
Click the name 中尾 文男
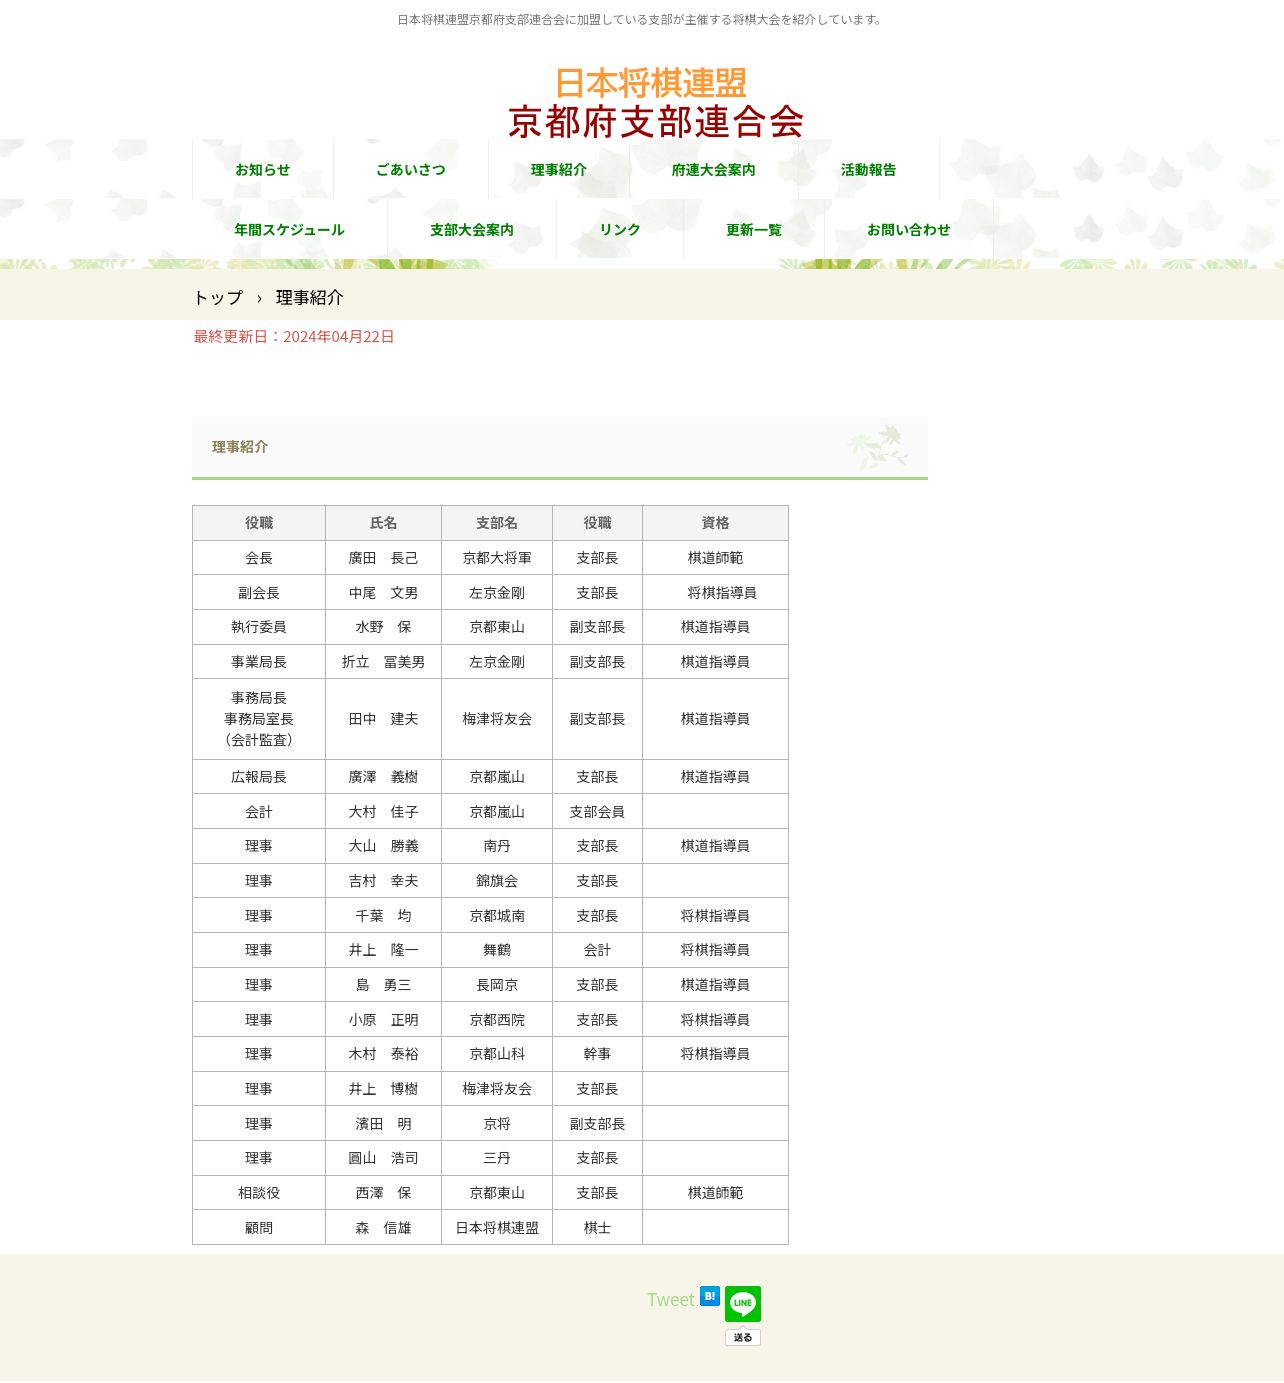[383, 593]
